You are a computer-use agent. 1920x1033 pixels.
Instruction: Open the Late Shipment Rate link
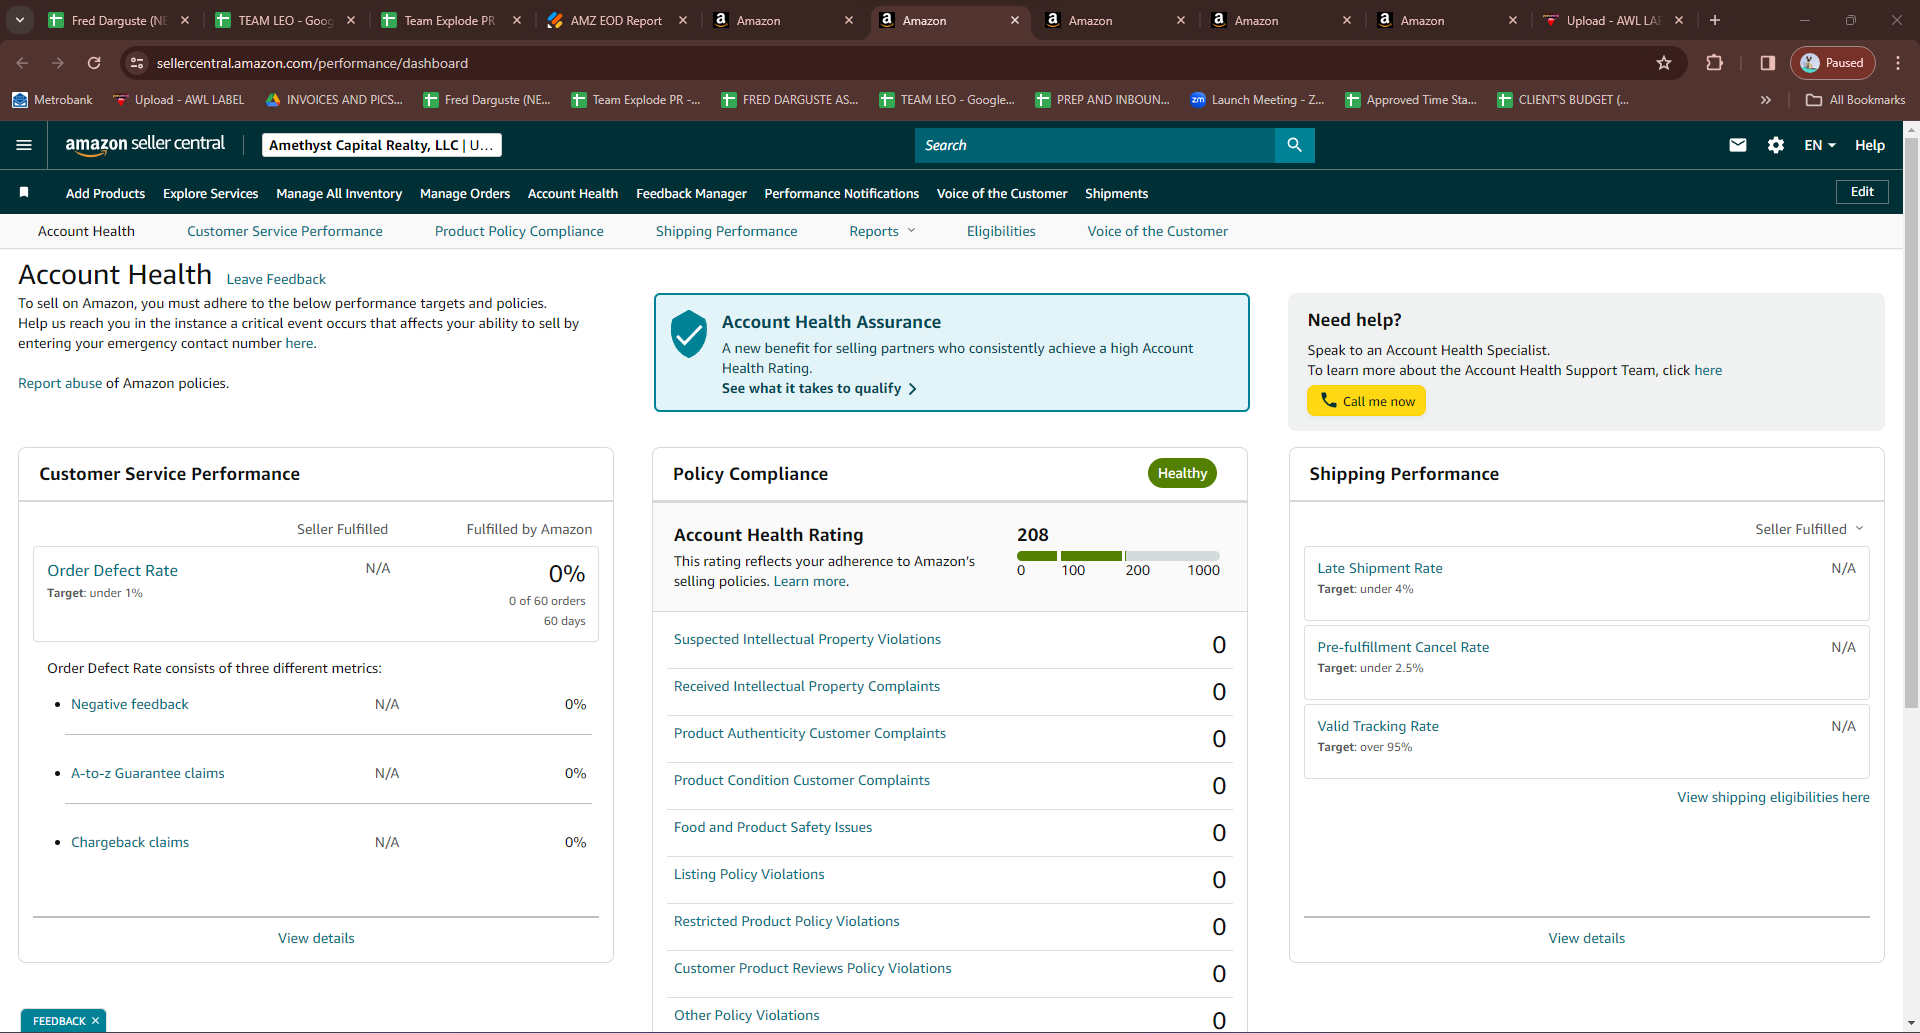[1380, 568]
